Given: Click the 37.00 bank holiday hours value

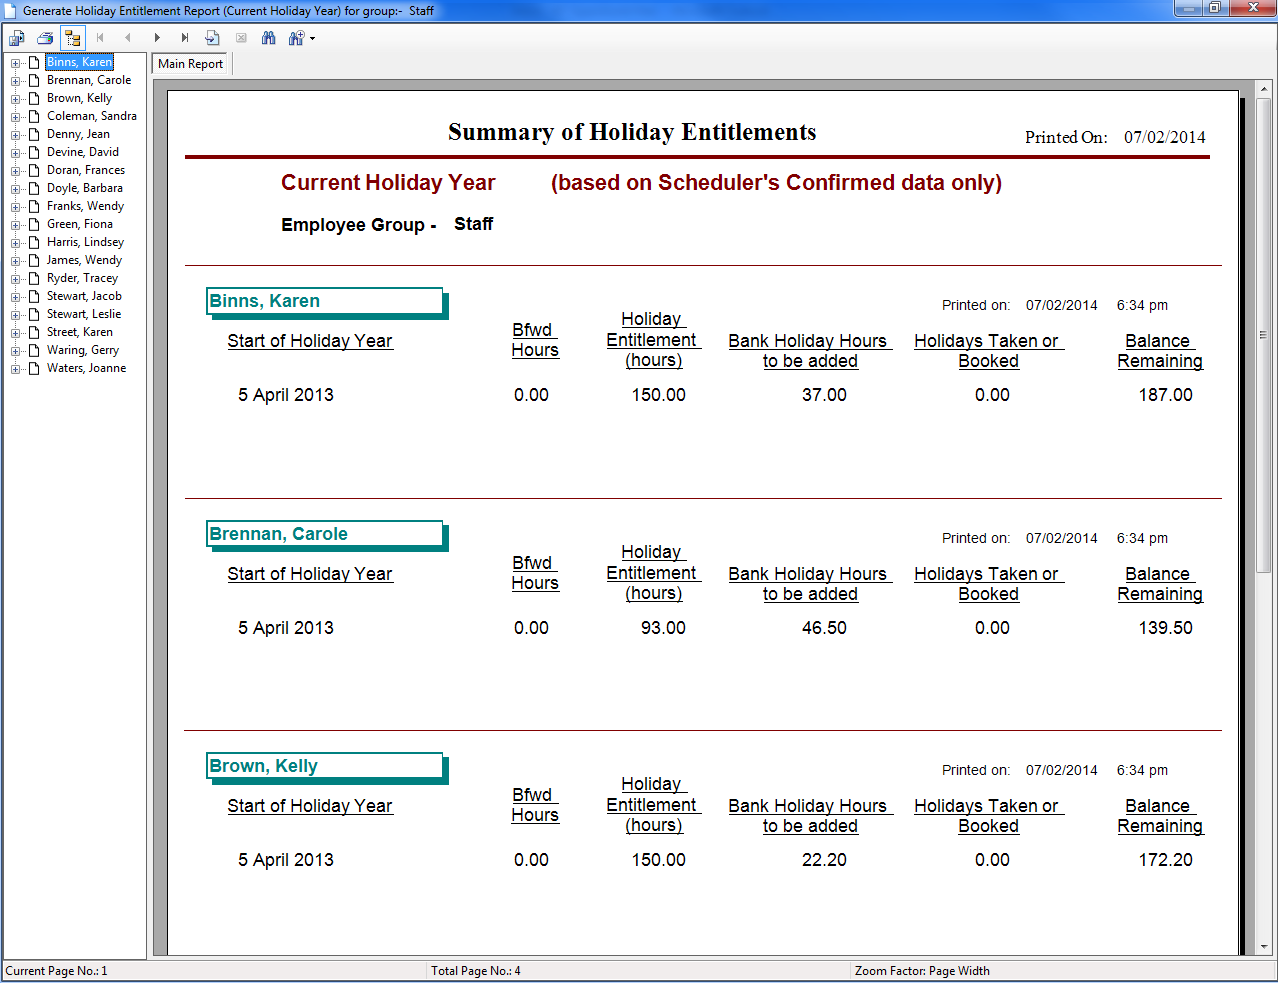Looking at the screenshot, I should (824, 395).
